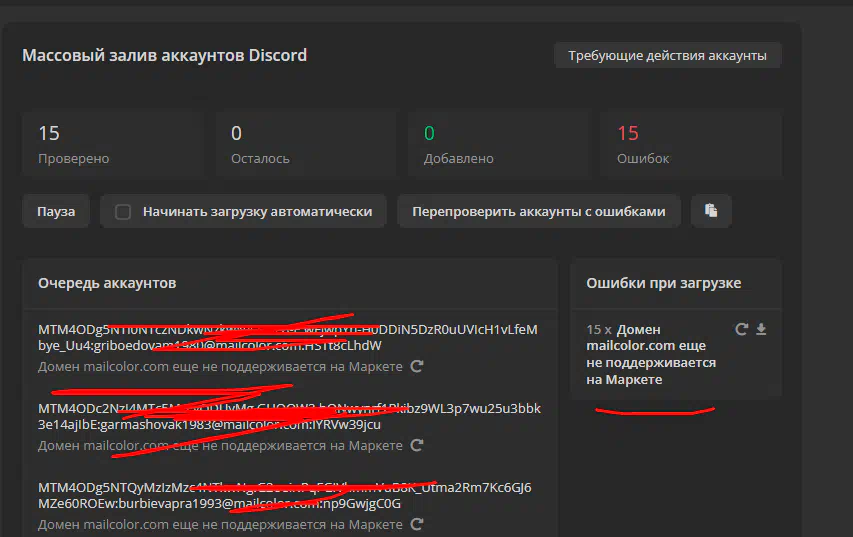853x537 pixels.
Task: Retry the griboedovam account row
Action: pos(417,366)
